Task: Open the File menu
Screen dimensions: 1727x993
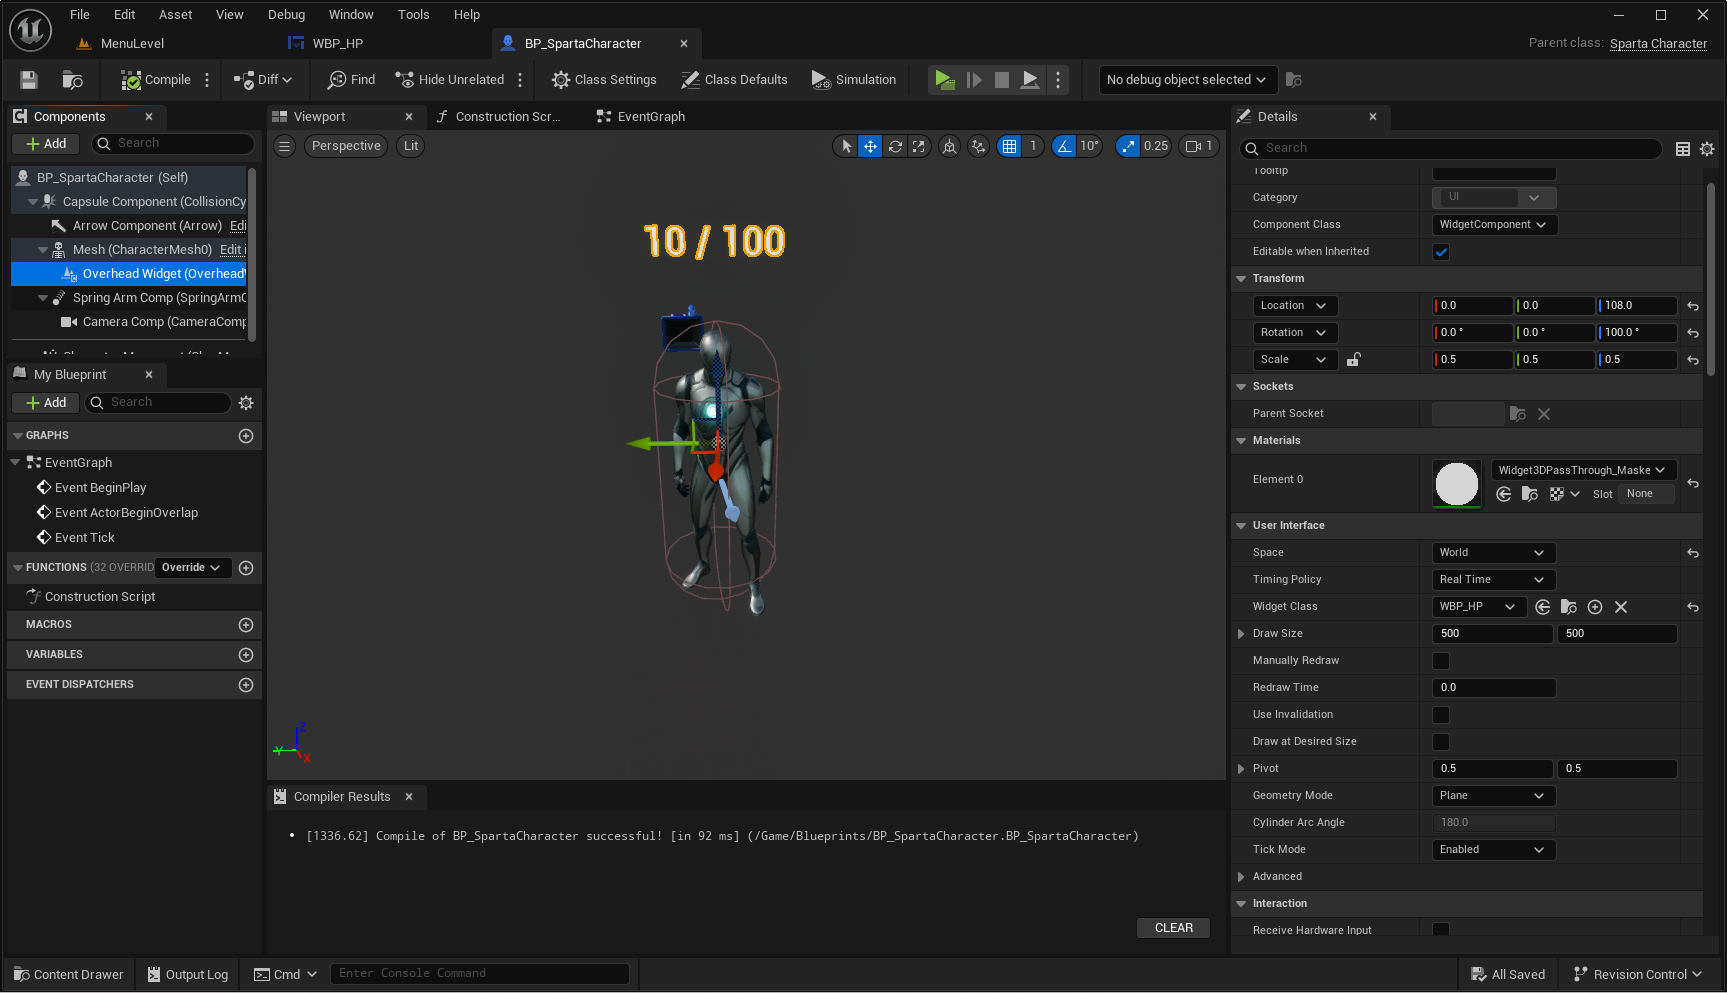Action: click(x=80, y=15)
